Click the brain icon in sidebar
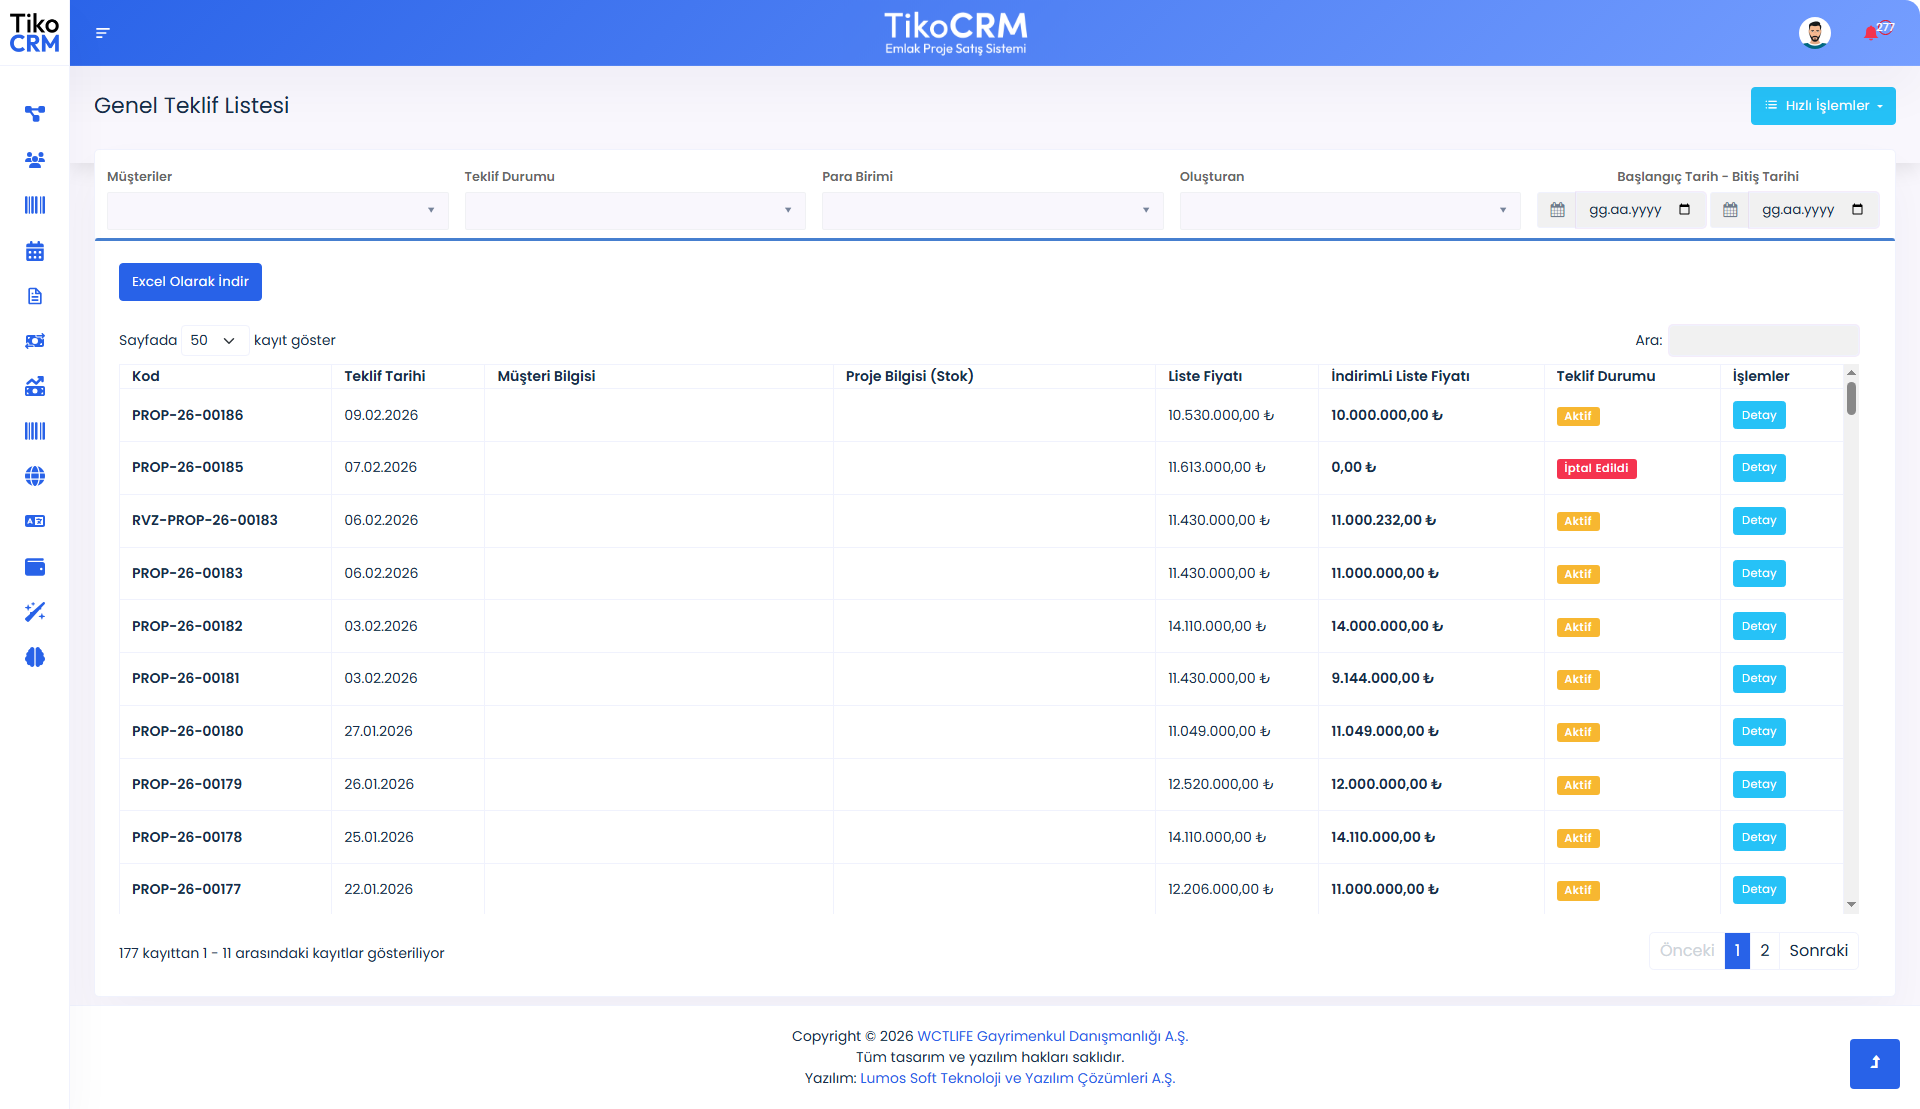Screen dimensions: 1920x1109 tap(35, 657)
